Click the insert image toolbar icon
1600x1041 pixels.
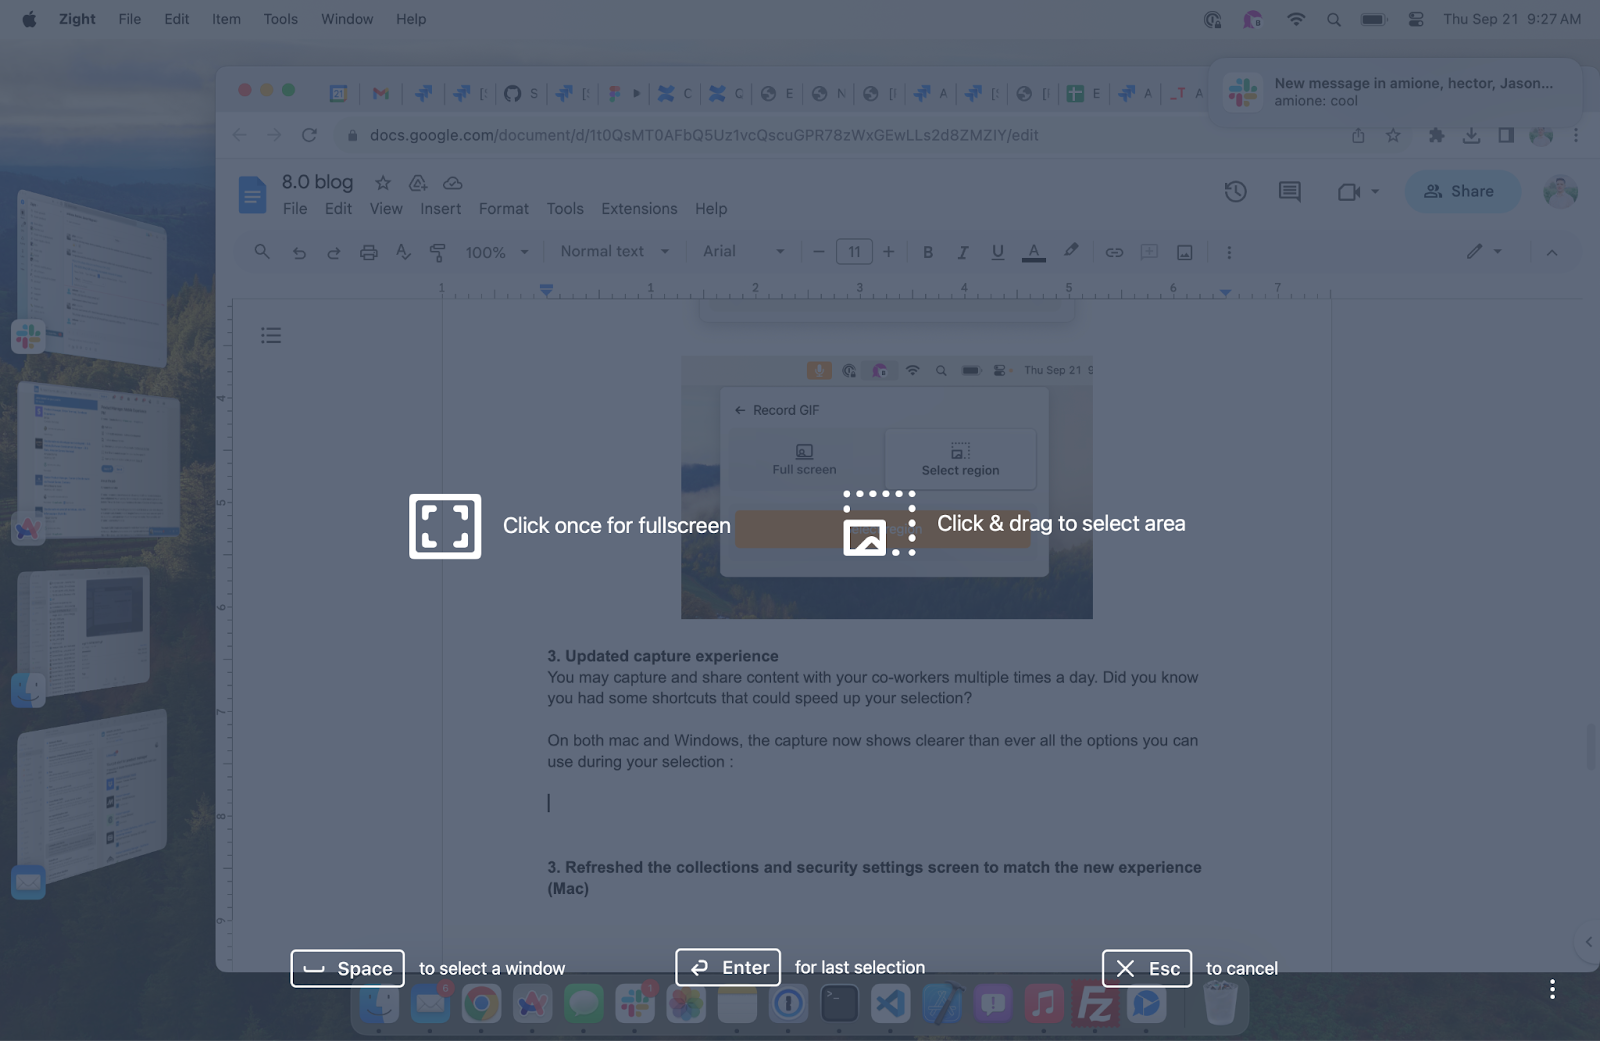pyautogui.click(x=1185, y=253)
